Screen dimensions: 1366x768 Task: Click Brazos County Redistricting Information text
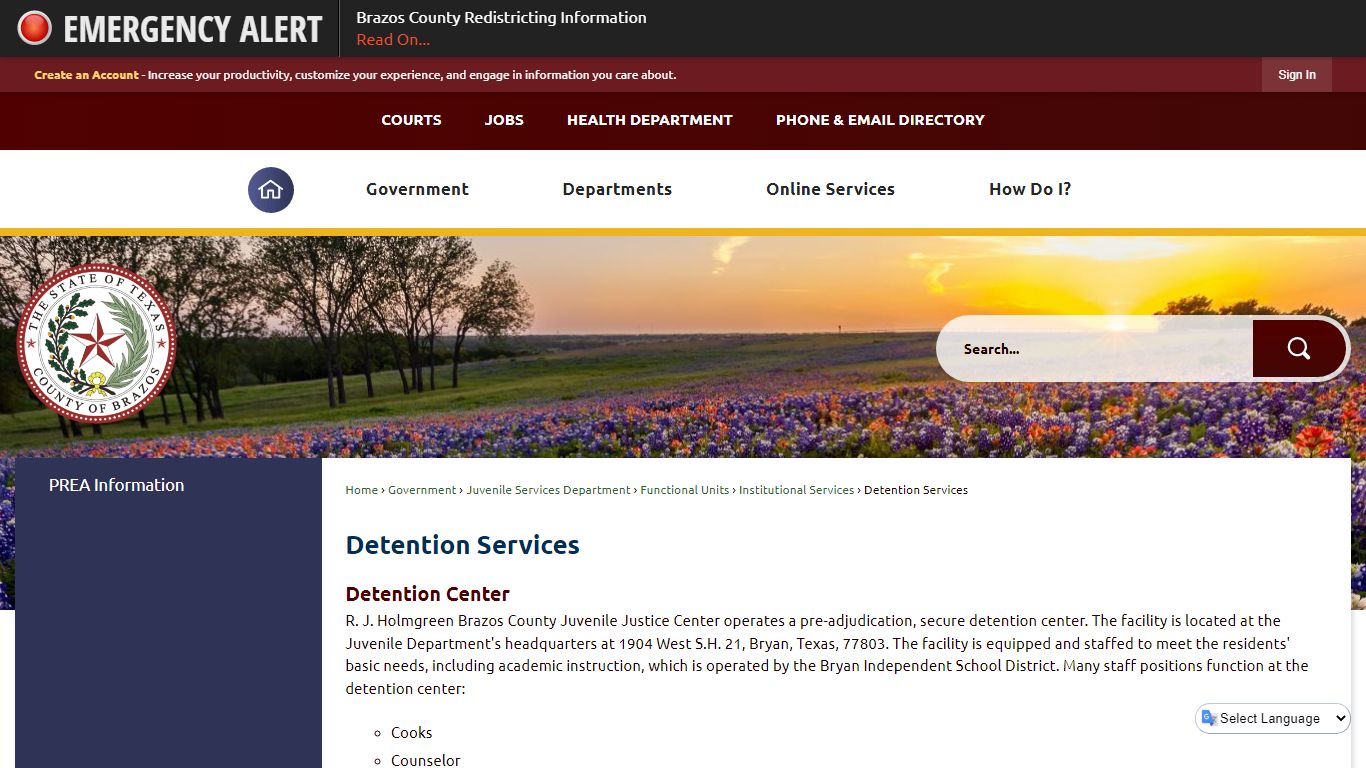[x=501, y=18]
